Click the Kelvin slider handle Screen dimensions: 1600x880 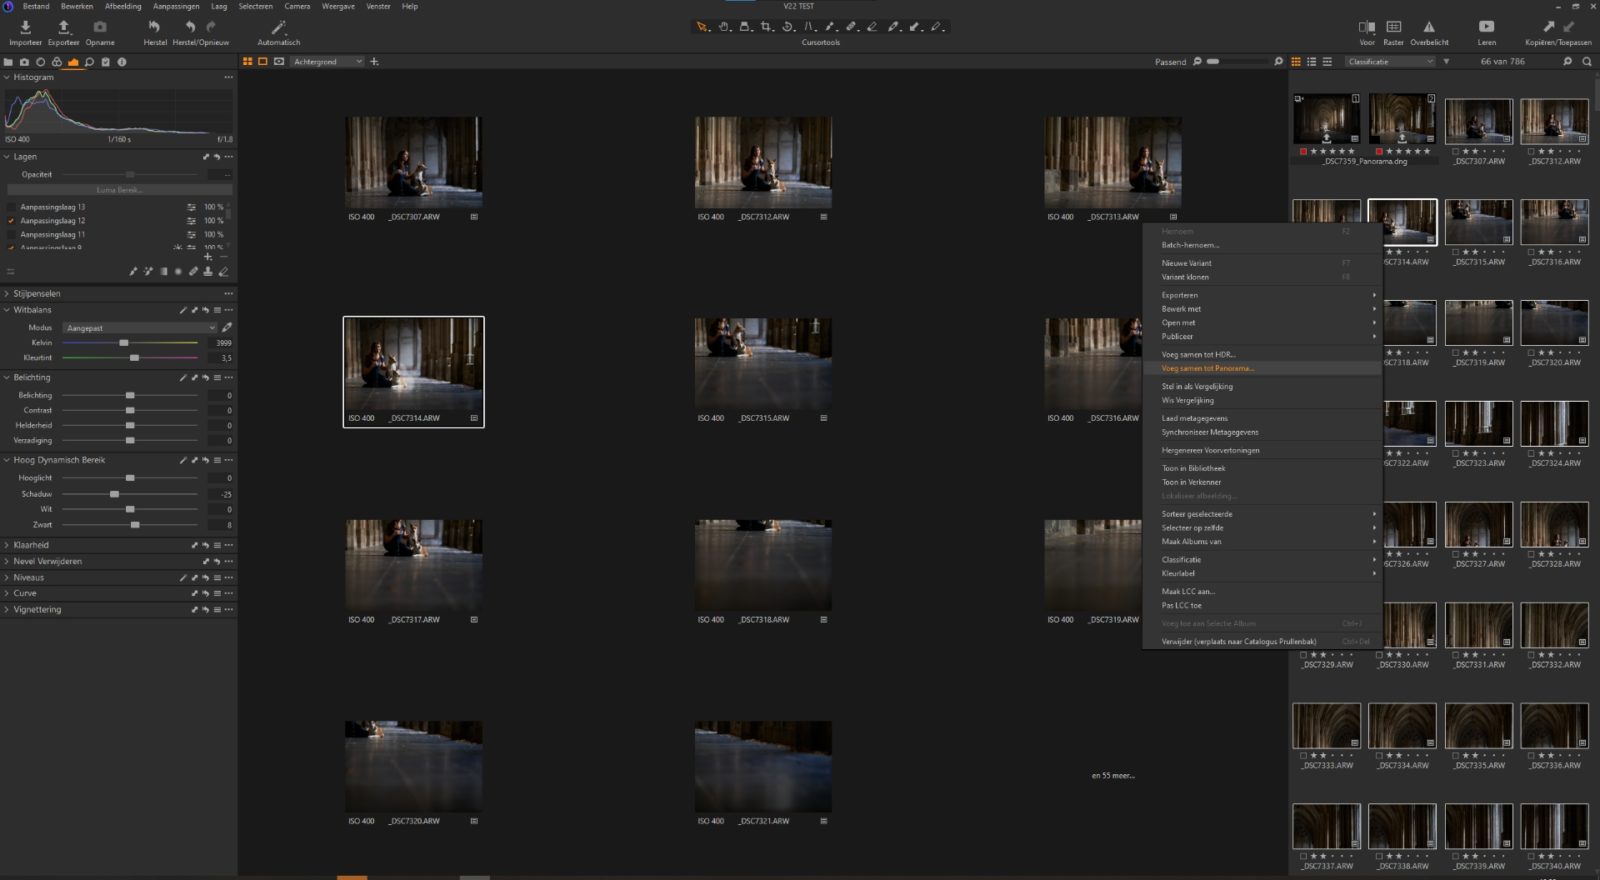124,343
